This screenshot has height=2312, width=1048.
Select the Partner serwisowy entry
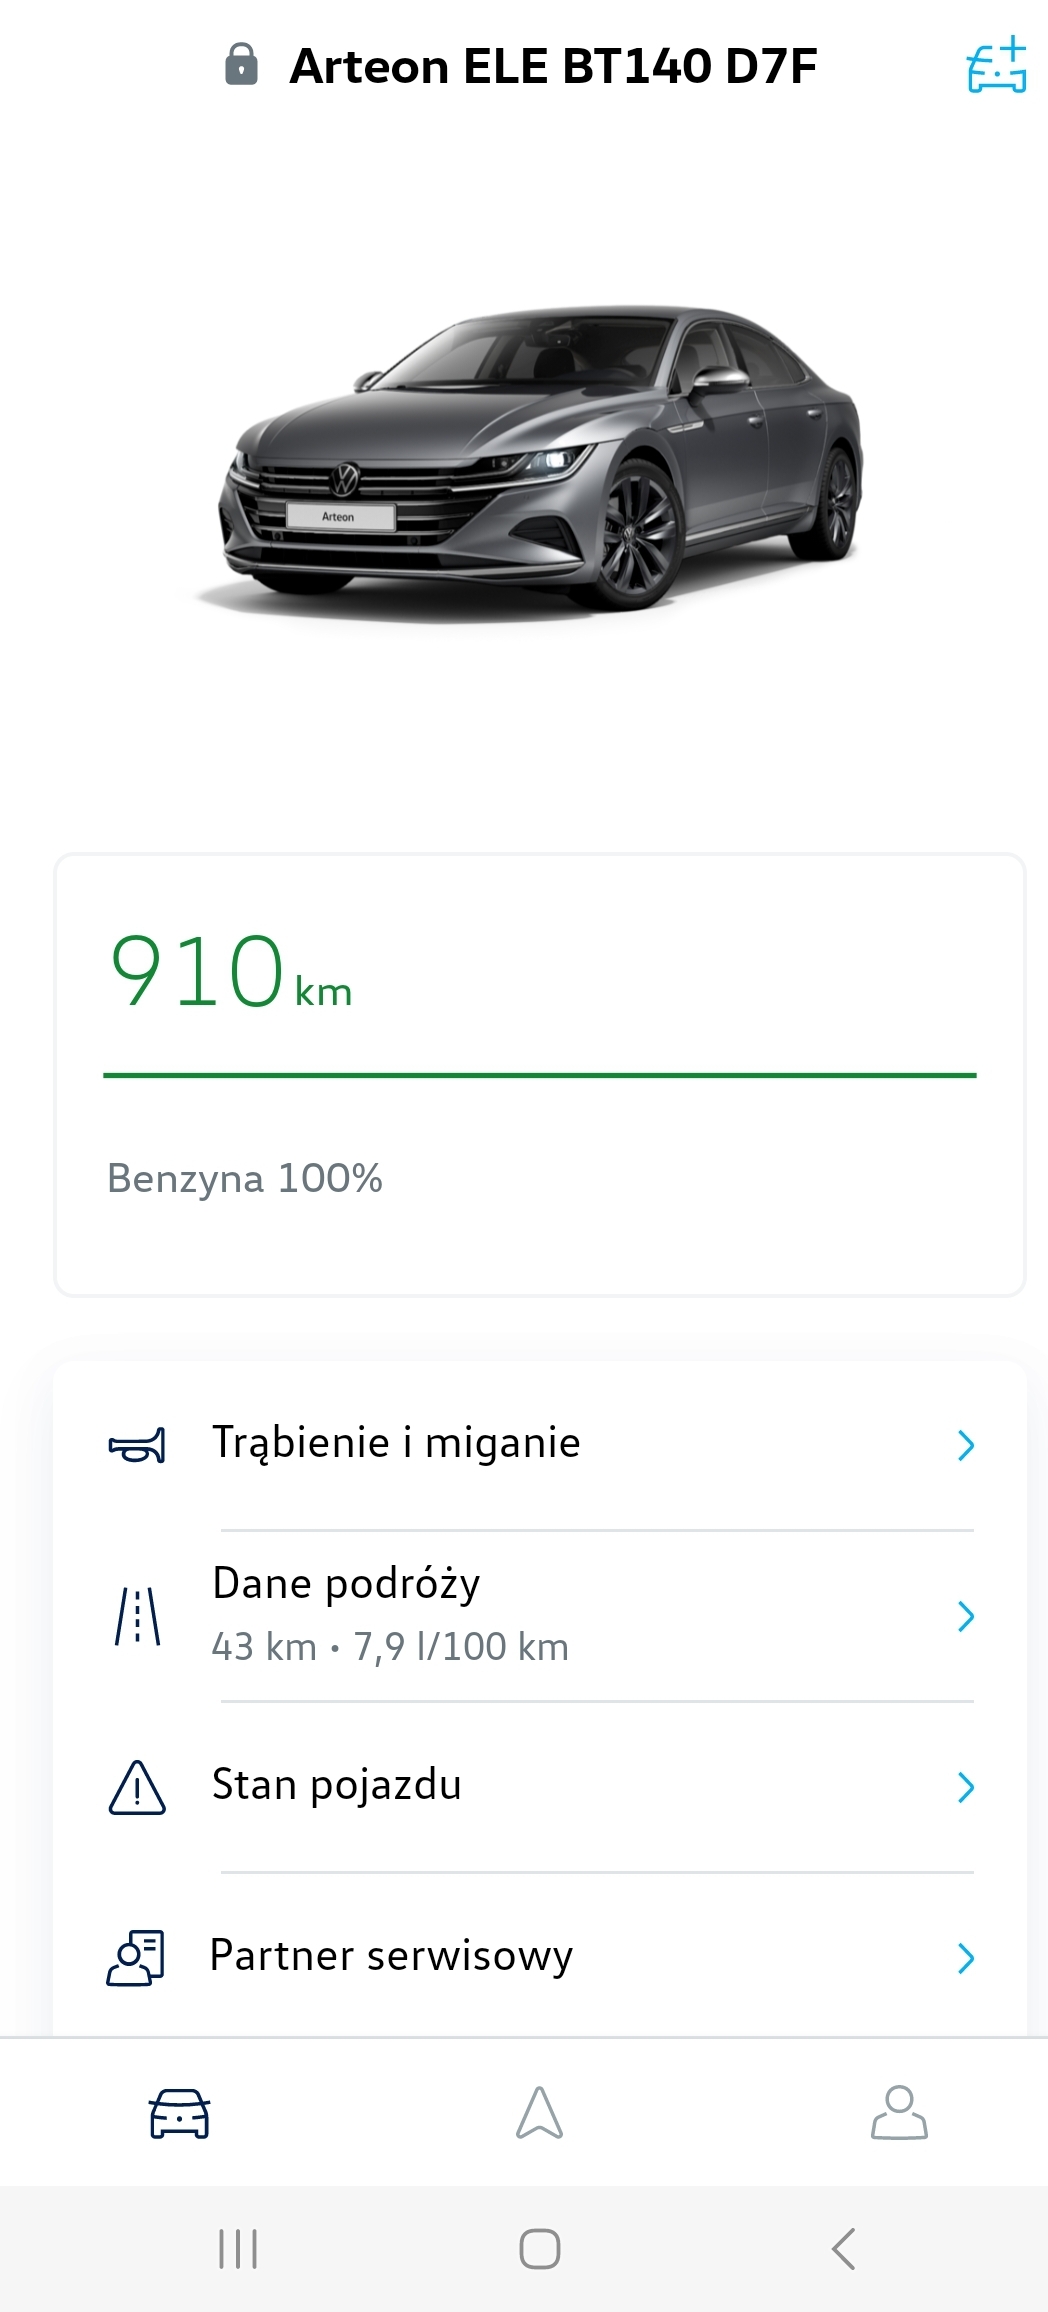[391, 1956]
